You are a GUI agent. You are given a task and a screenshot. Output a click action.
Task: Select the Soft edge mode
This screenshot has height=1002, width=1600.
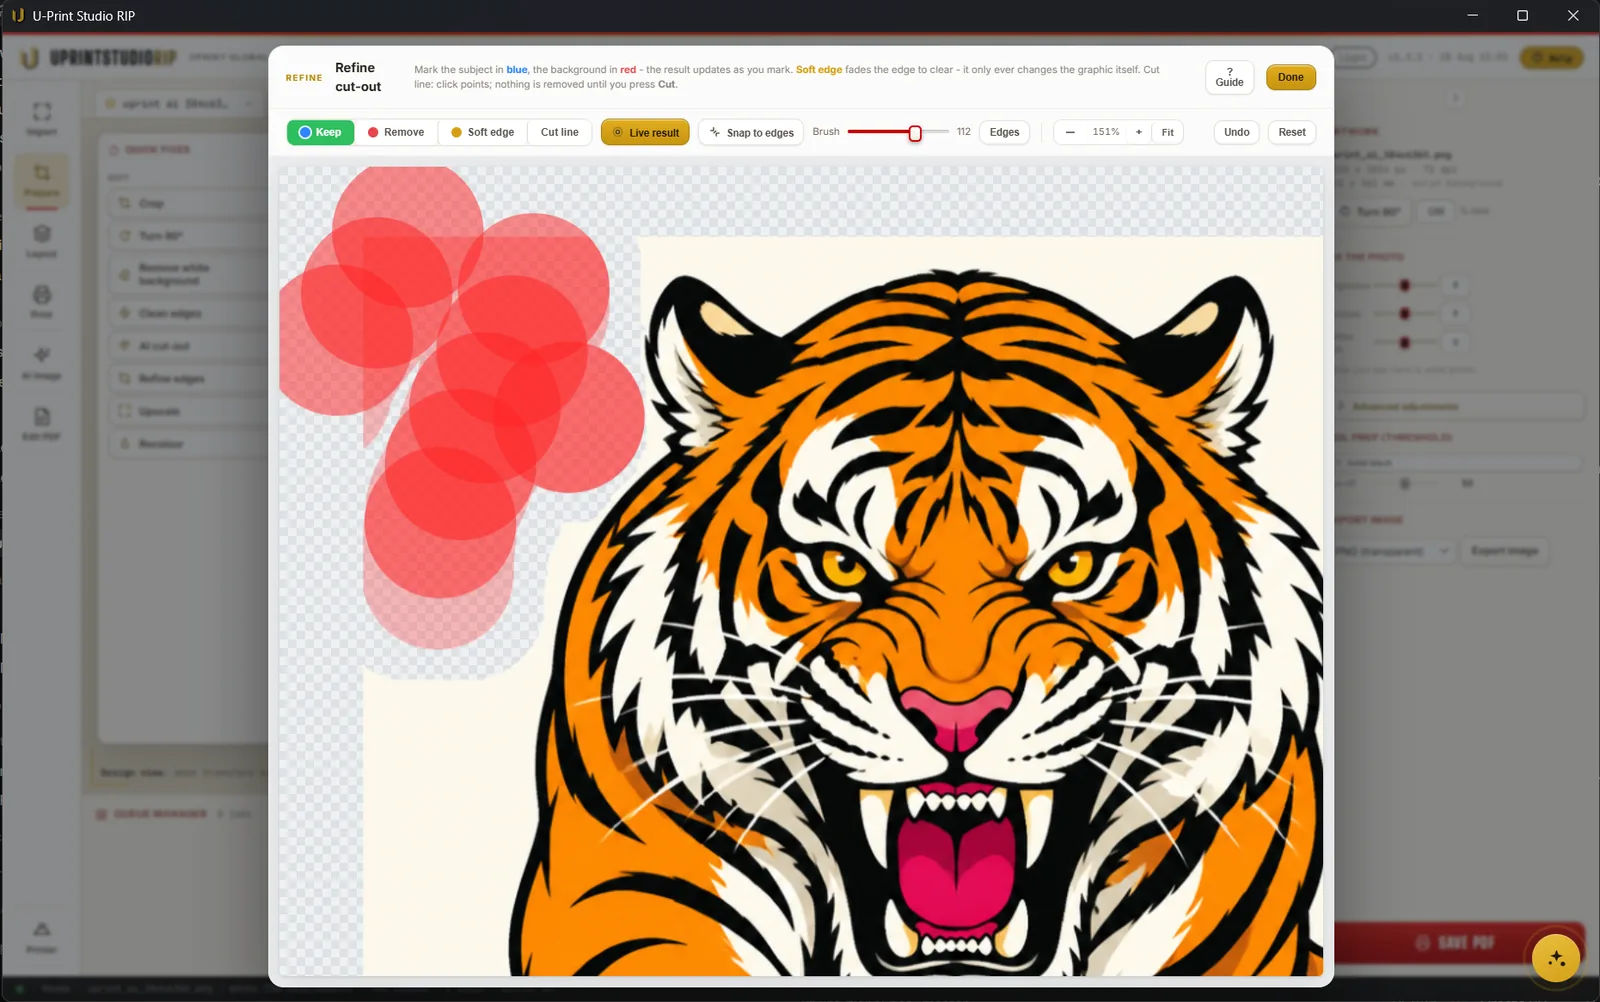tap(482, 132)
